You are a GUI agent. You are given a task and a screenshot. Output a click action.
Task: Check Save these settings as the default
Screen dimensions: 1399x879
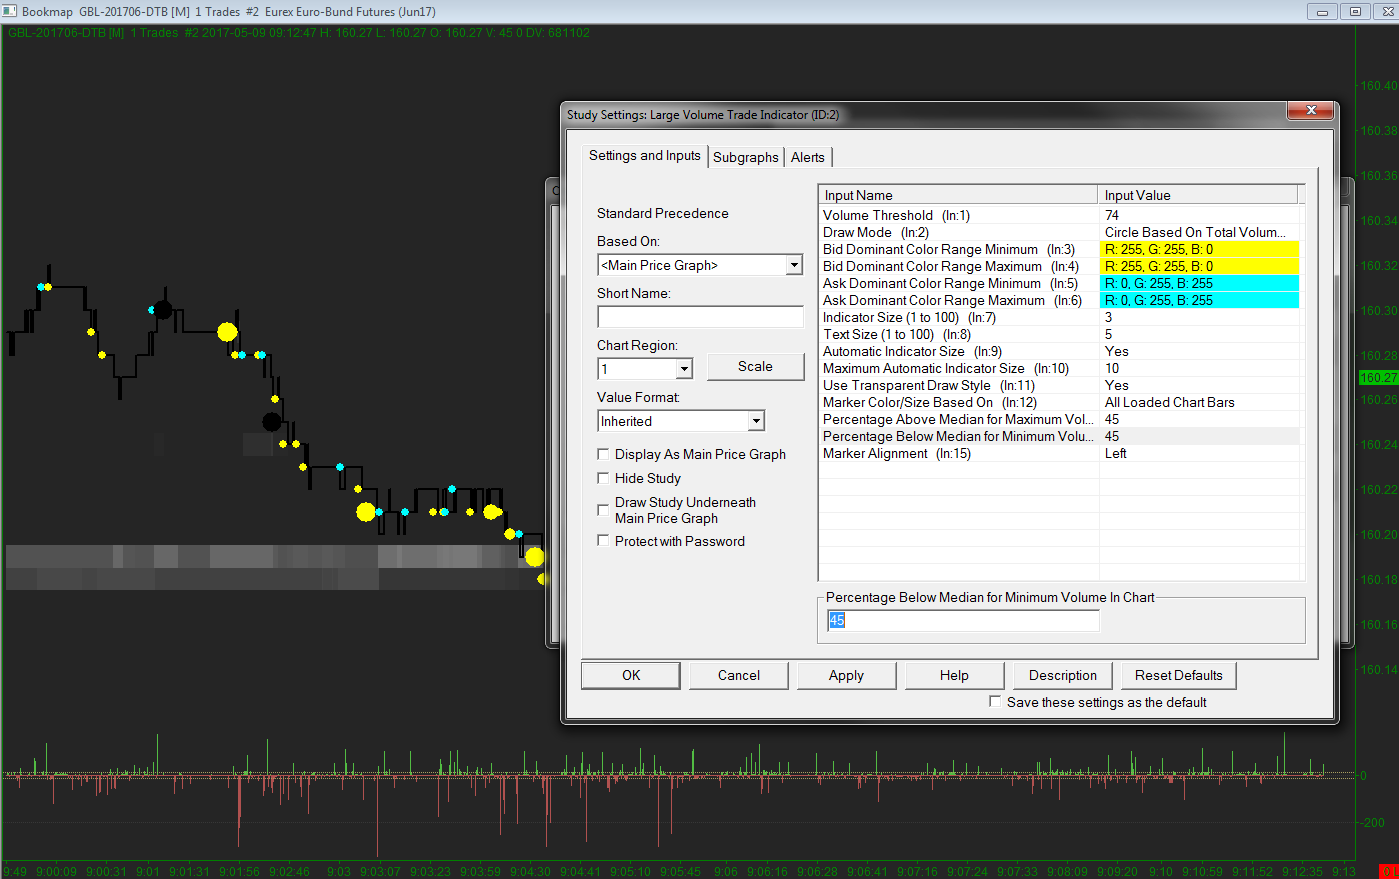(x=995, y=702)
